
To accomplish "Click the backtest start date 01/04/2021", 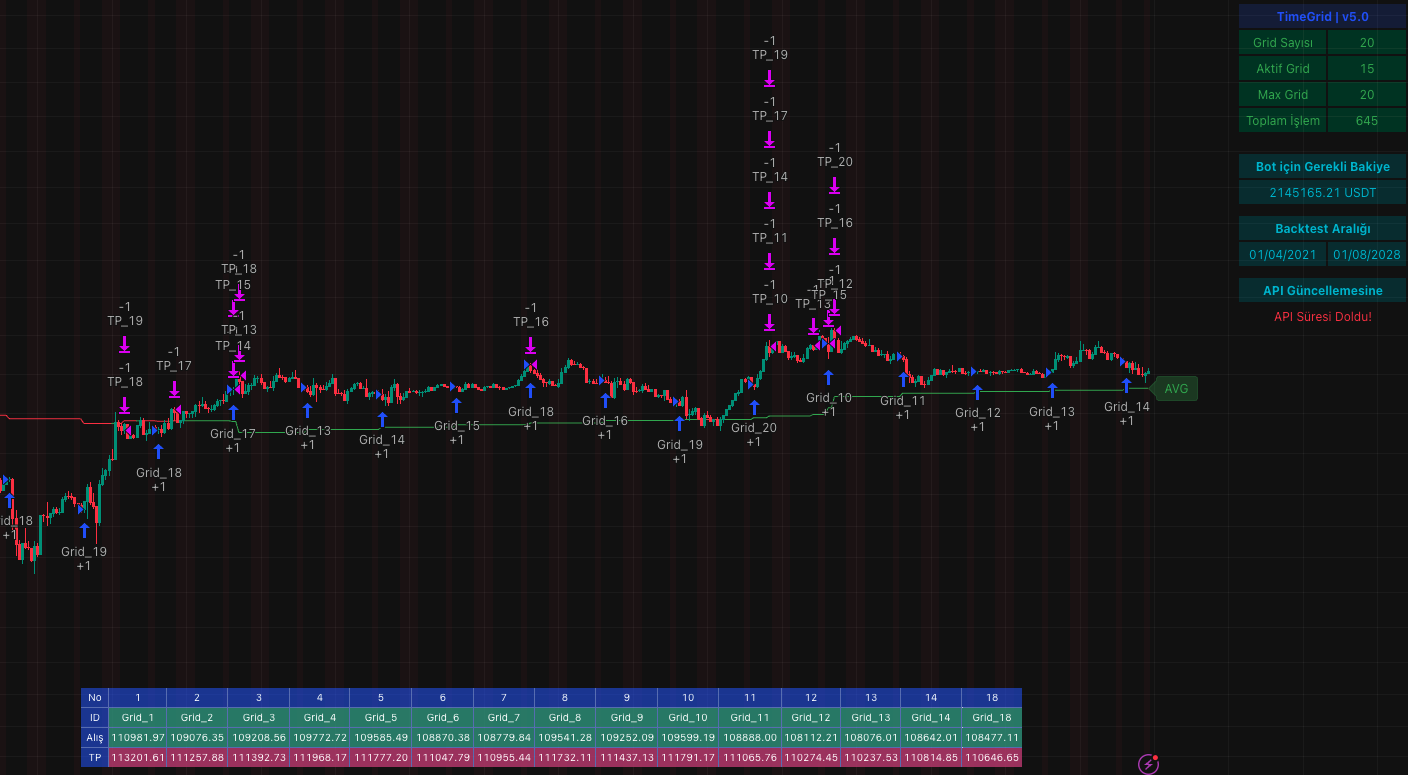I will 1283,255.
